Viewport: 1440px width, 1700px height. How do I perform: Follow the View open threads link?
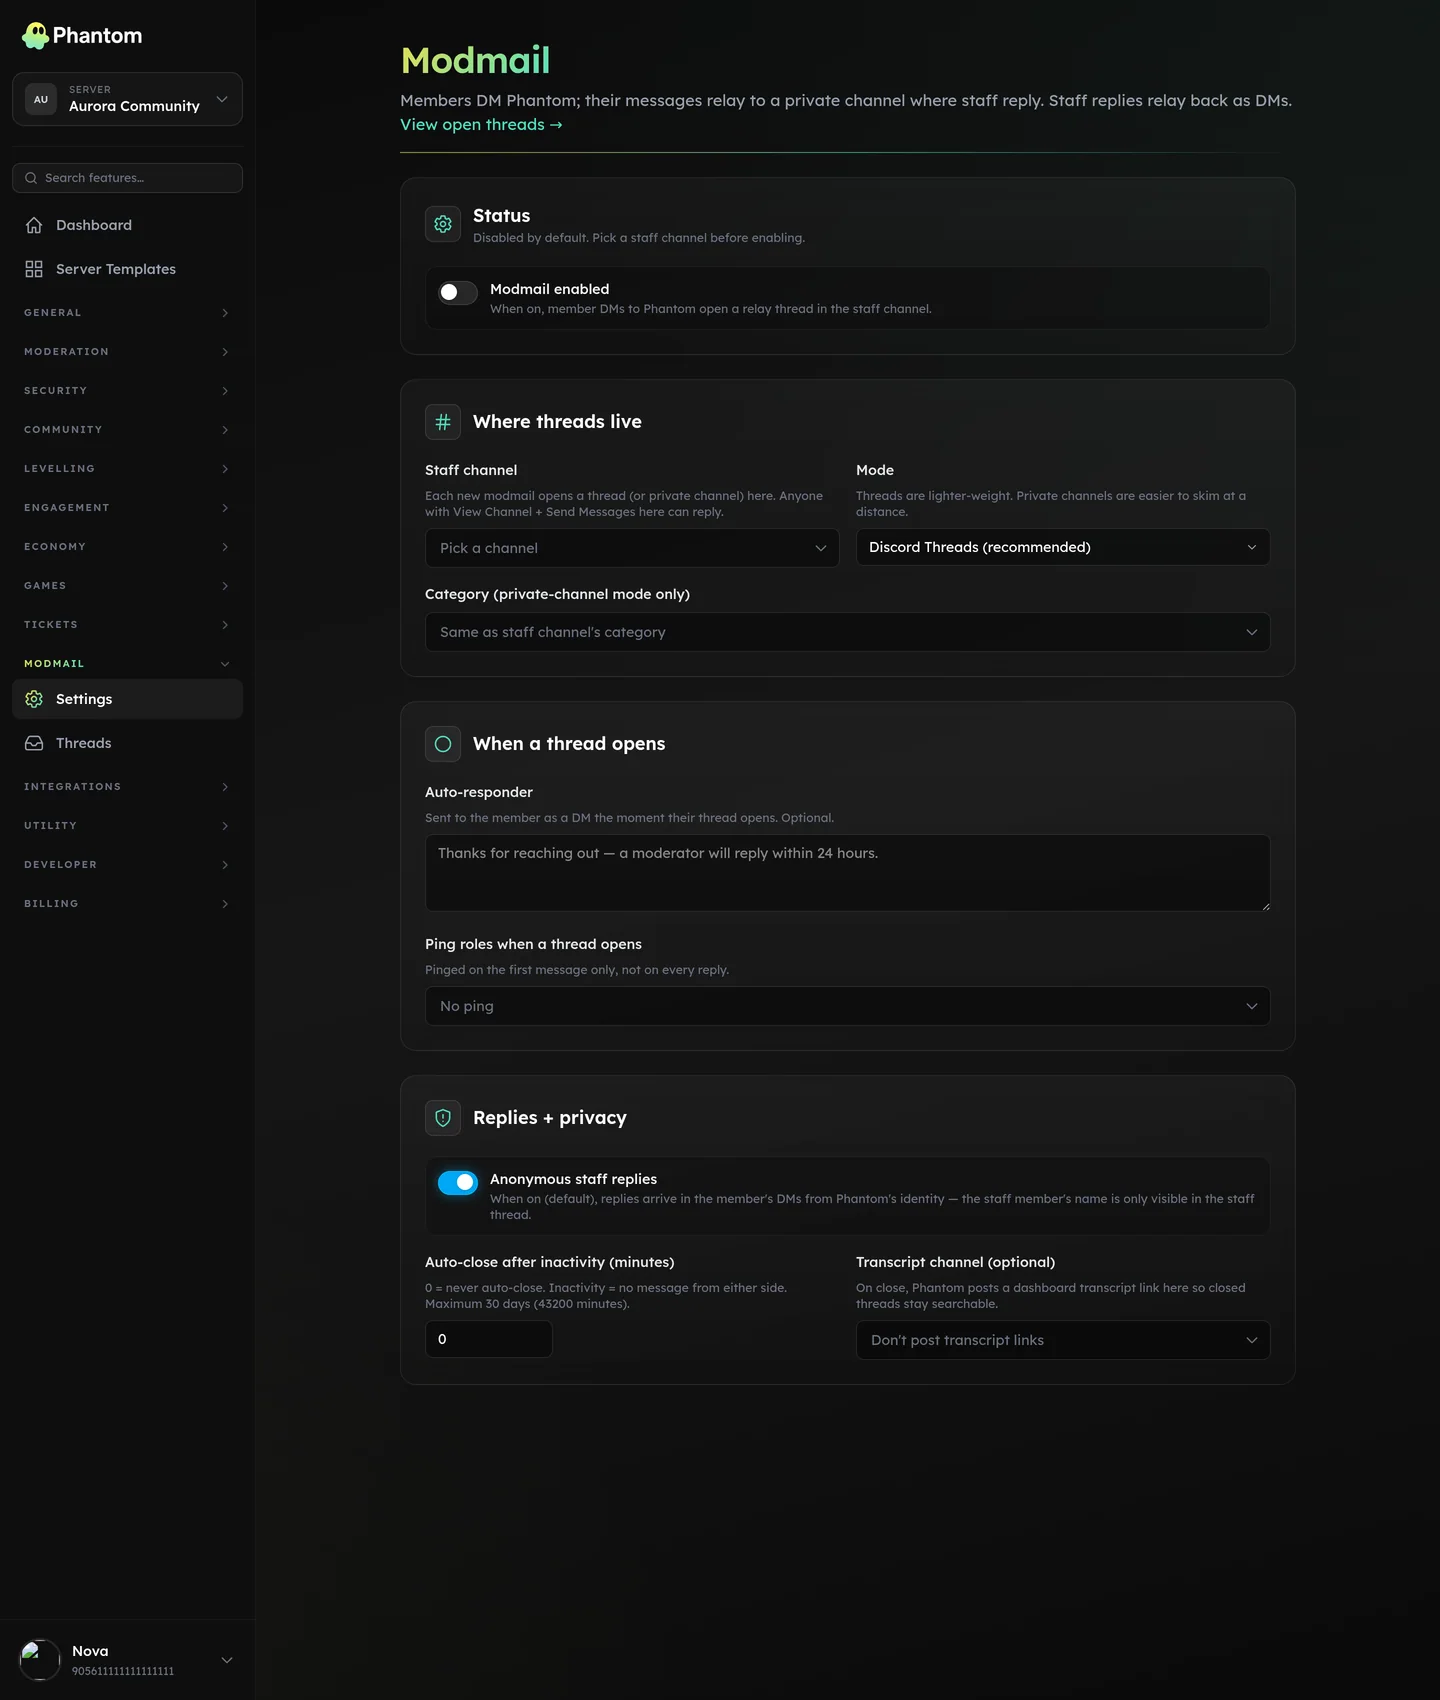481,125
